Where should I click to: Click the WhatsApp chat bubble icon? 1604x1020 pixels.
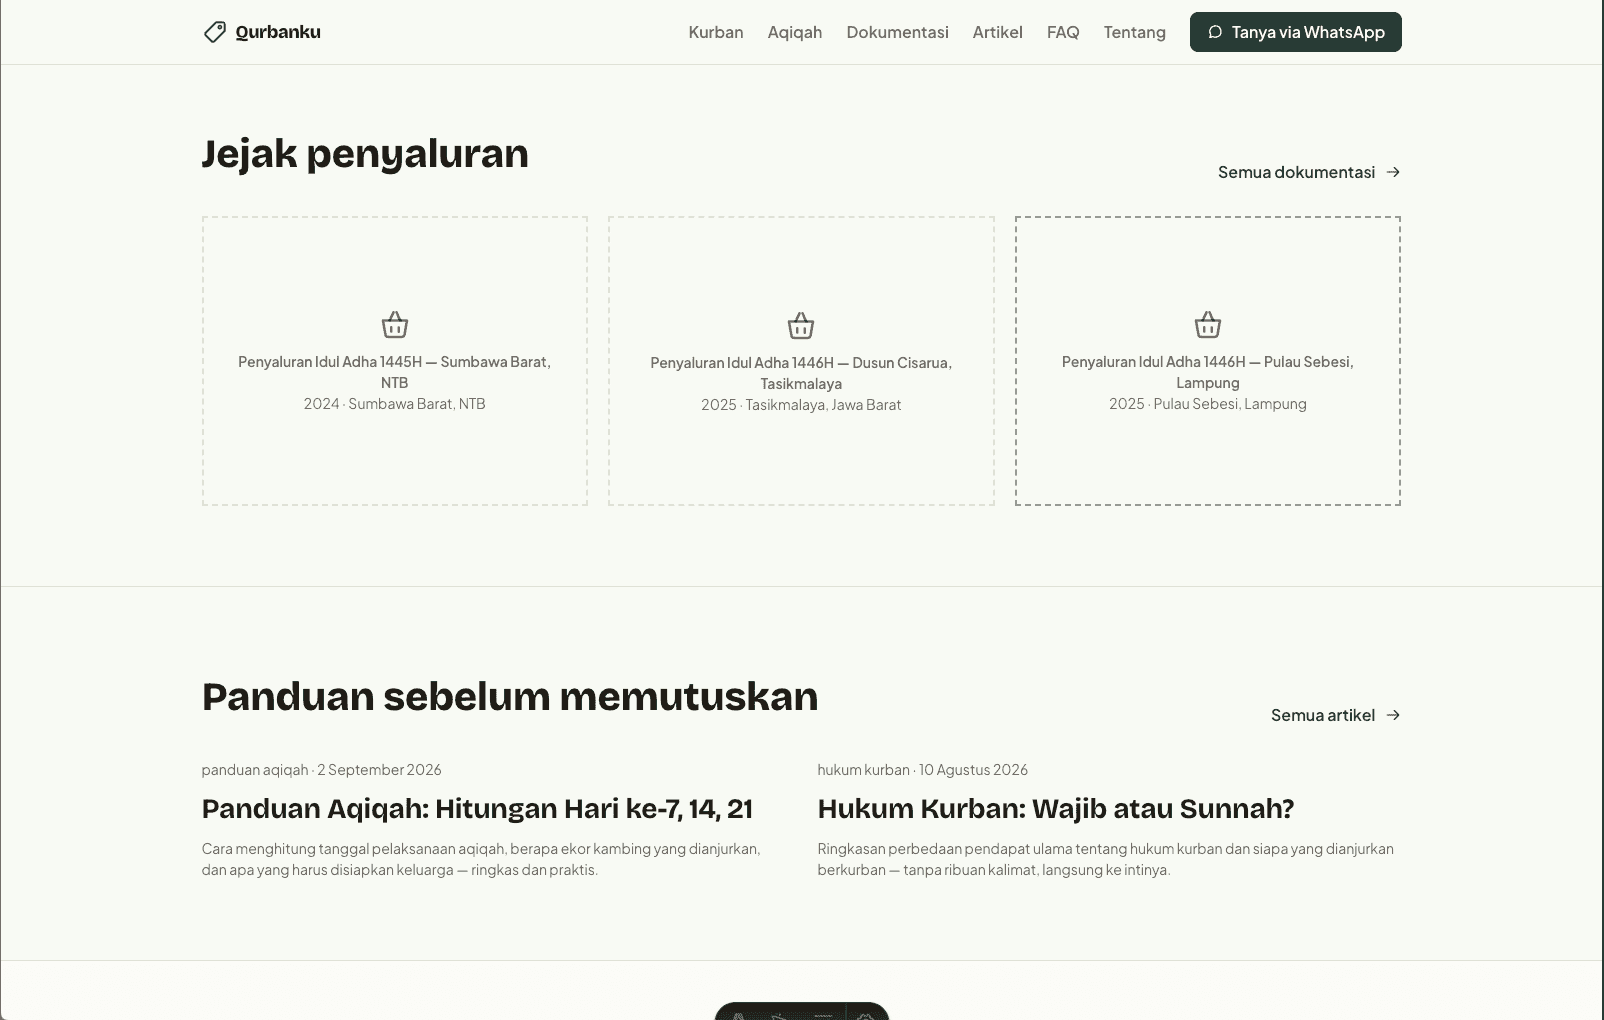coord(1215,32)
